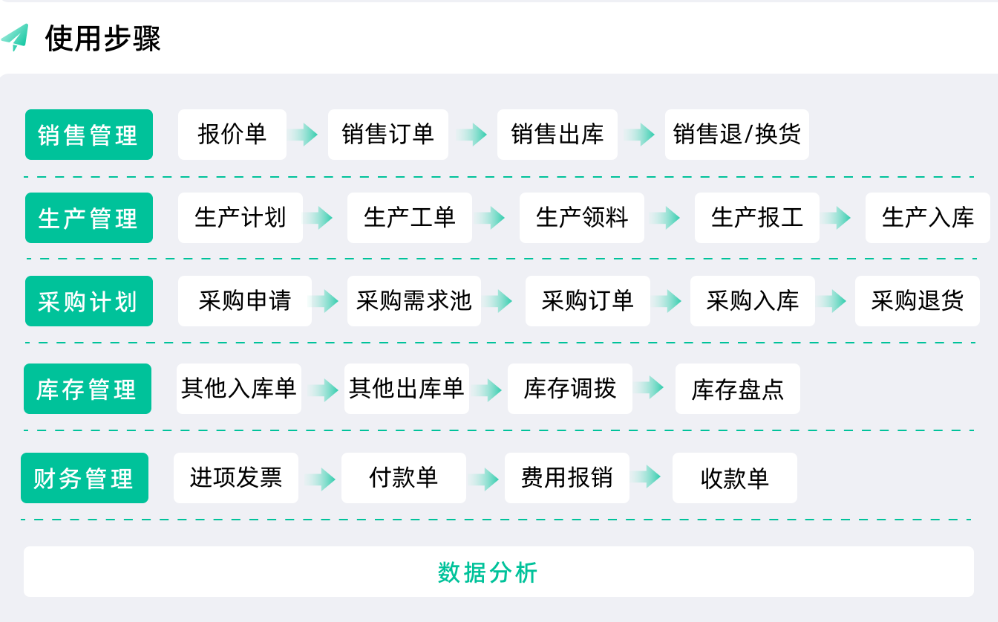Click the arrow between 进项发票 and 付款单
This screenshot has height=622, width=998.
coord(320,478)
